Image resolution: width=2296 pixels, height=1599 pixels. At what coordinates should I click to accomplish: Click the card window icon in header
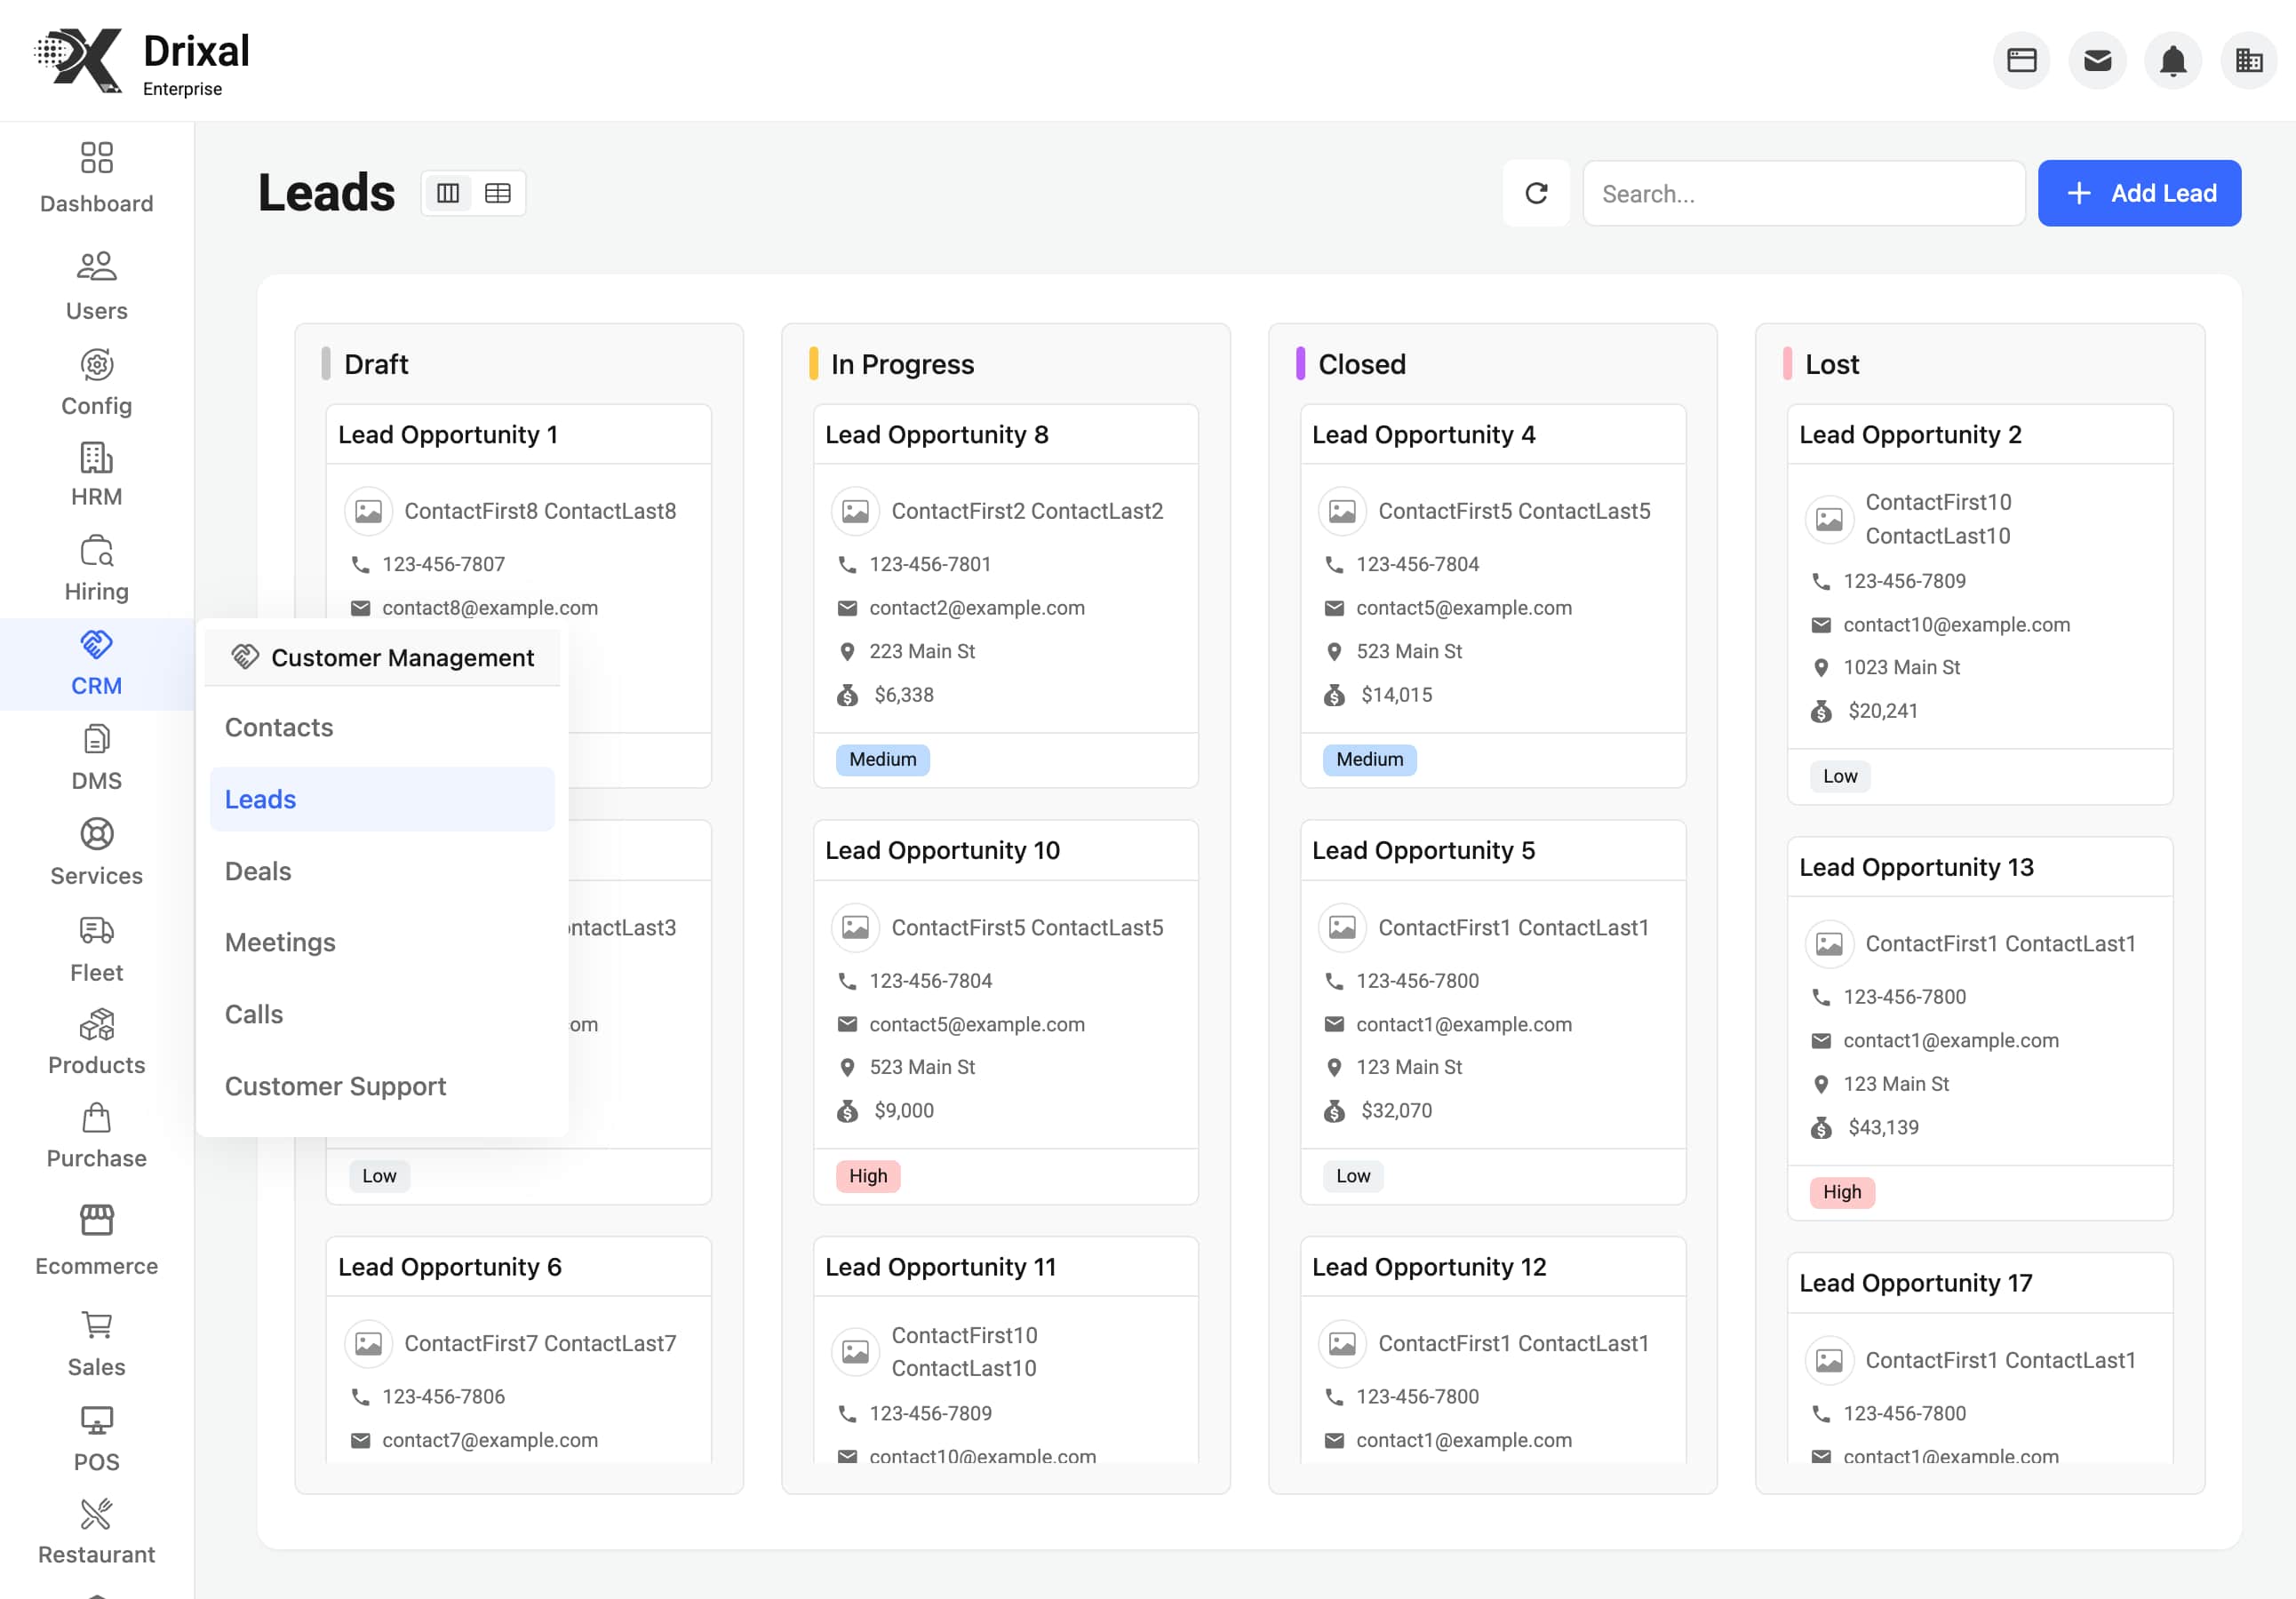[2021, 61]
